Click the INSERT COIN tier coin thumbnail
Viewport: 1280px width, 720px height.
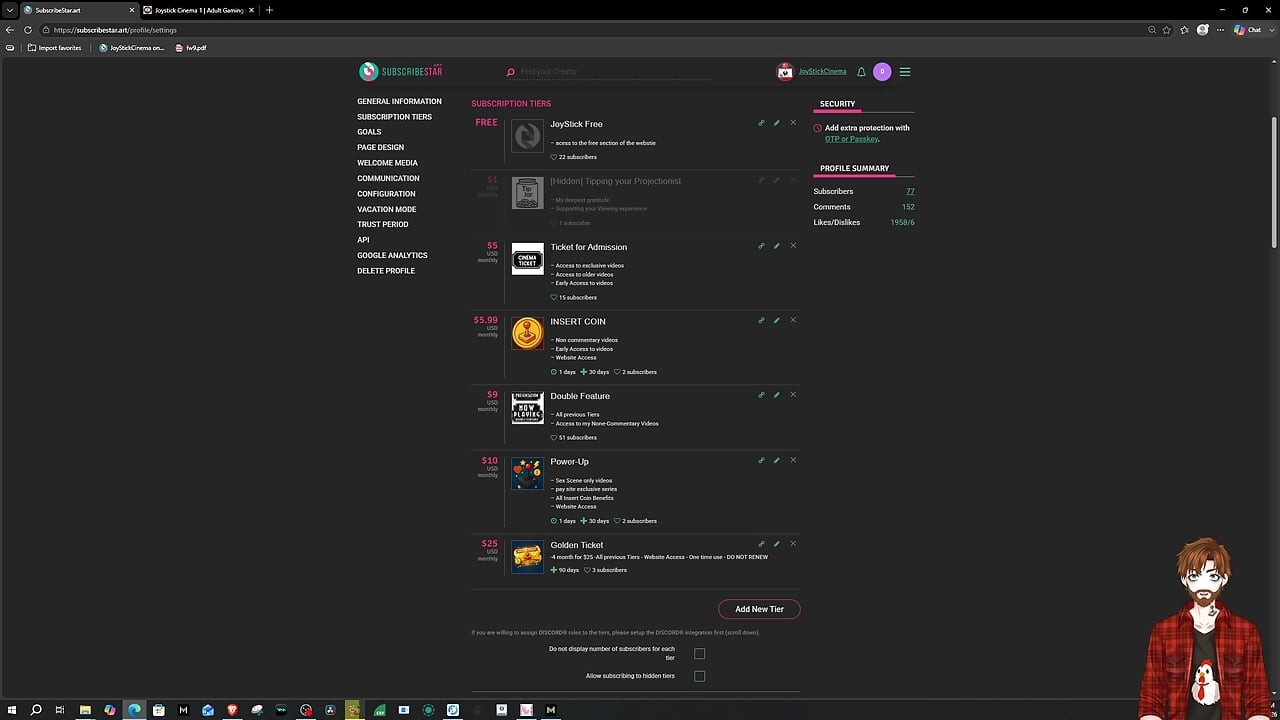[527, 333]
